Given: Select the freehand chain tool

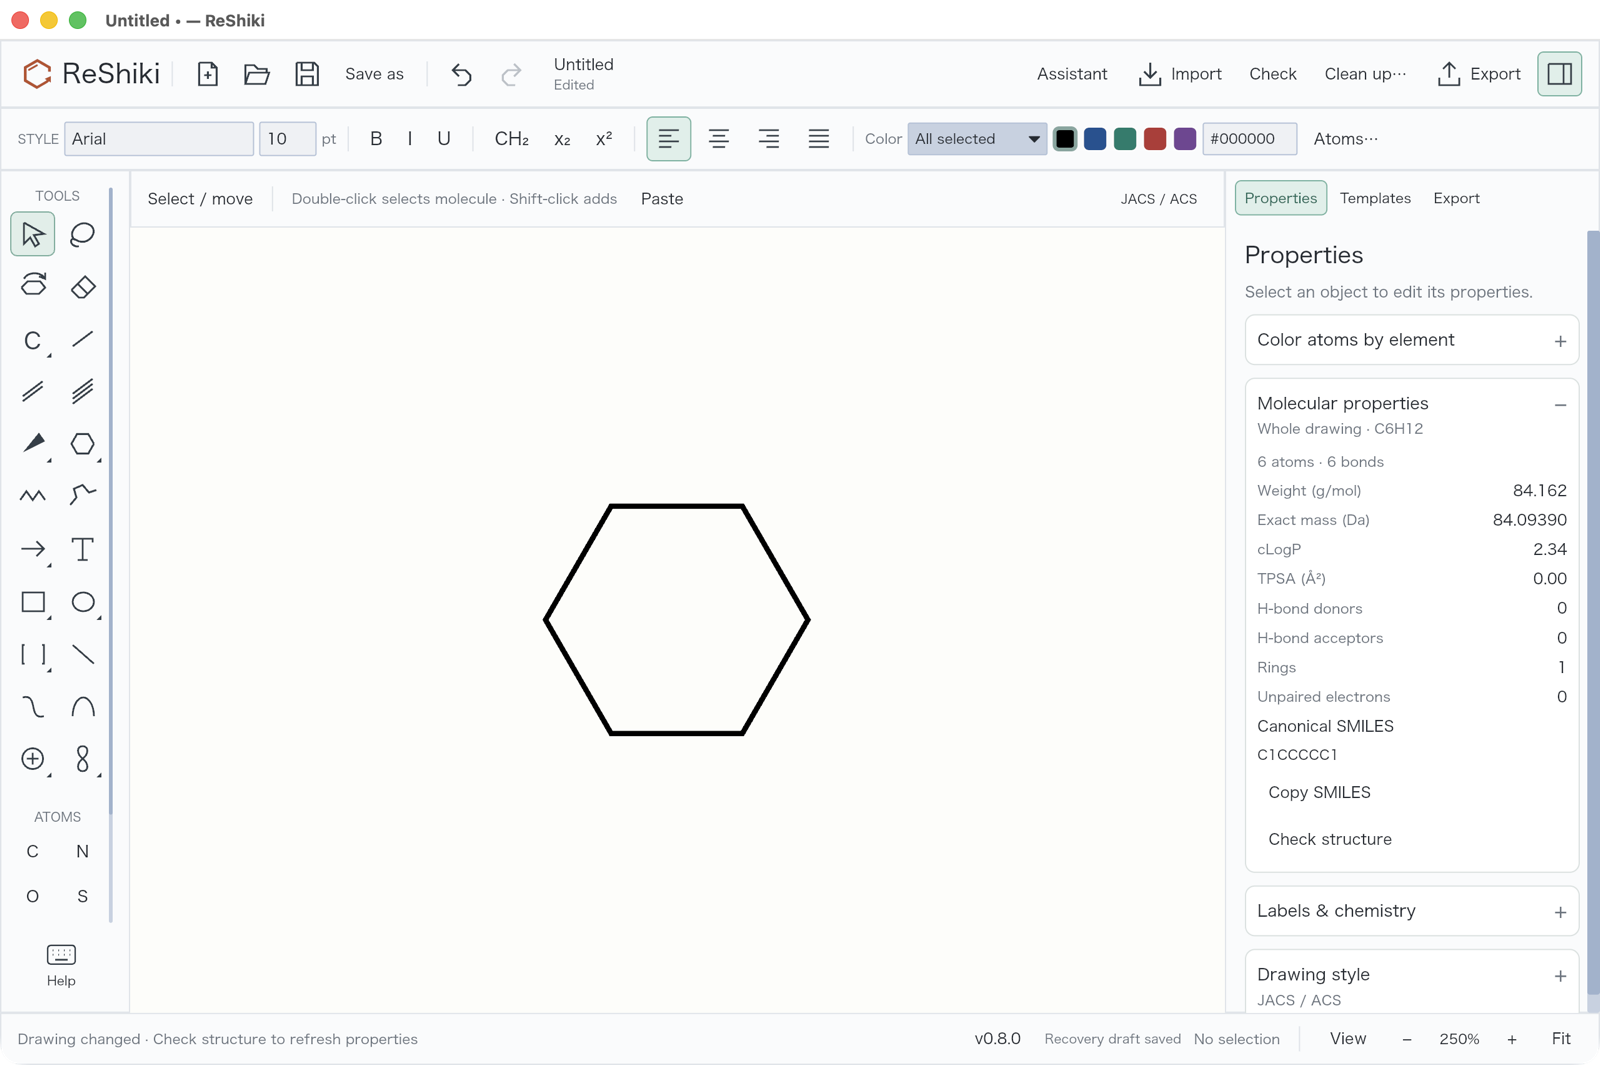Looking at the screenshot, I should (x=83, y=495).
